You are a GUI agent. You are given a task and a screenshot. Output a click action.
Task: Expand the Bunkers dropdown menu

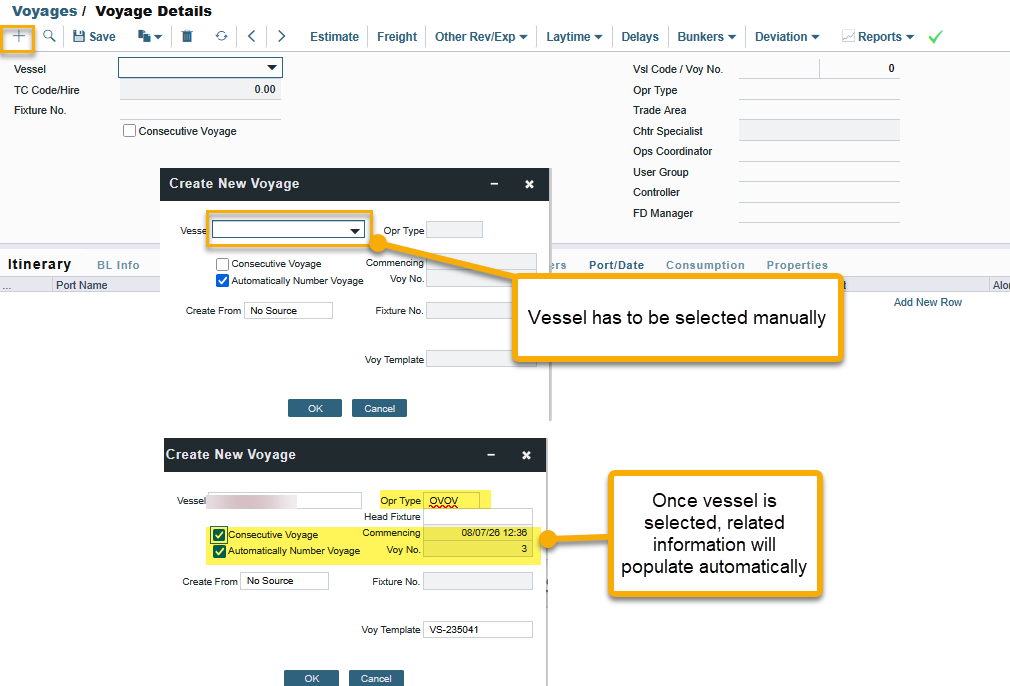(706, 37)
